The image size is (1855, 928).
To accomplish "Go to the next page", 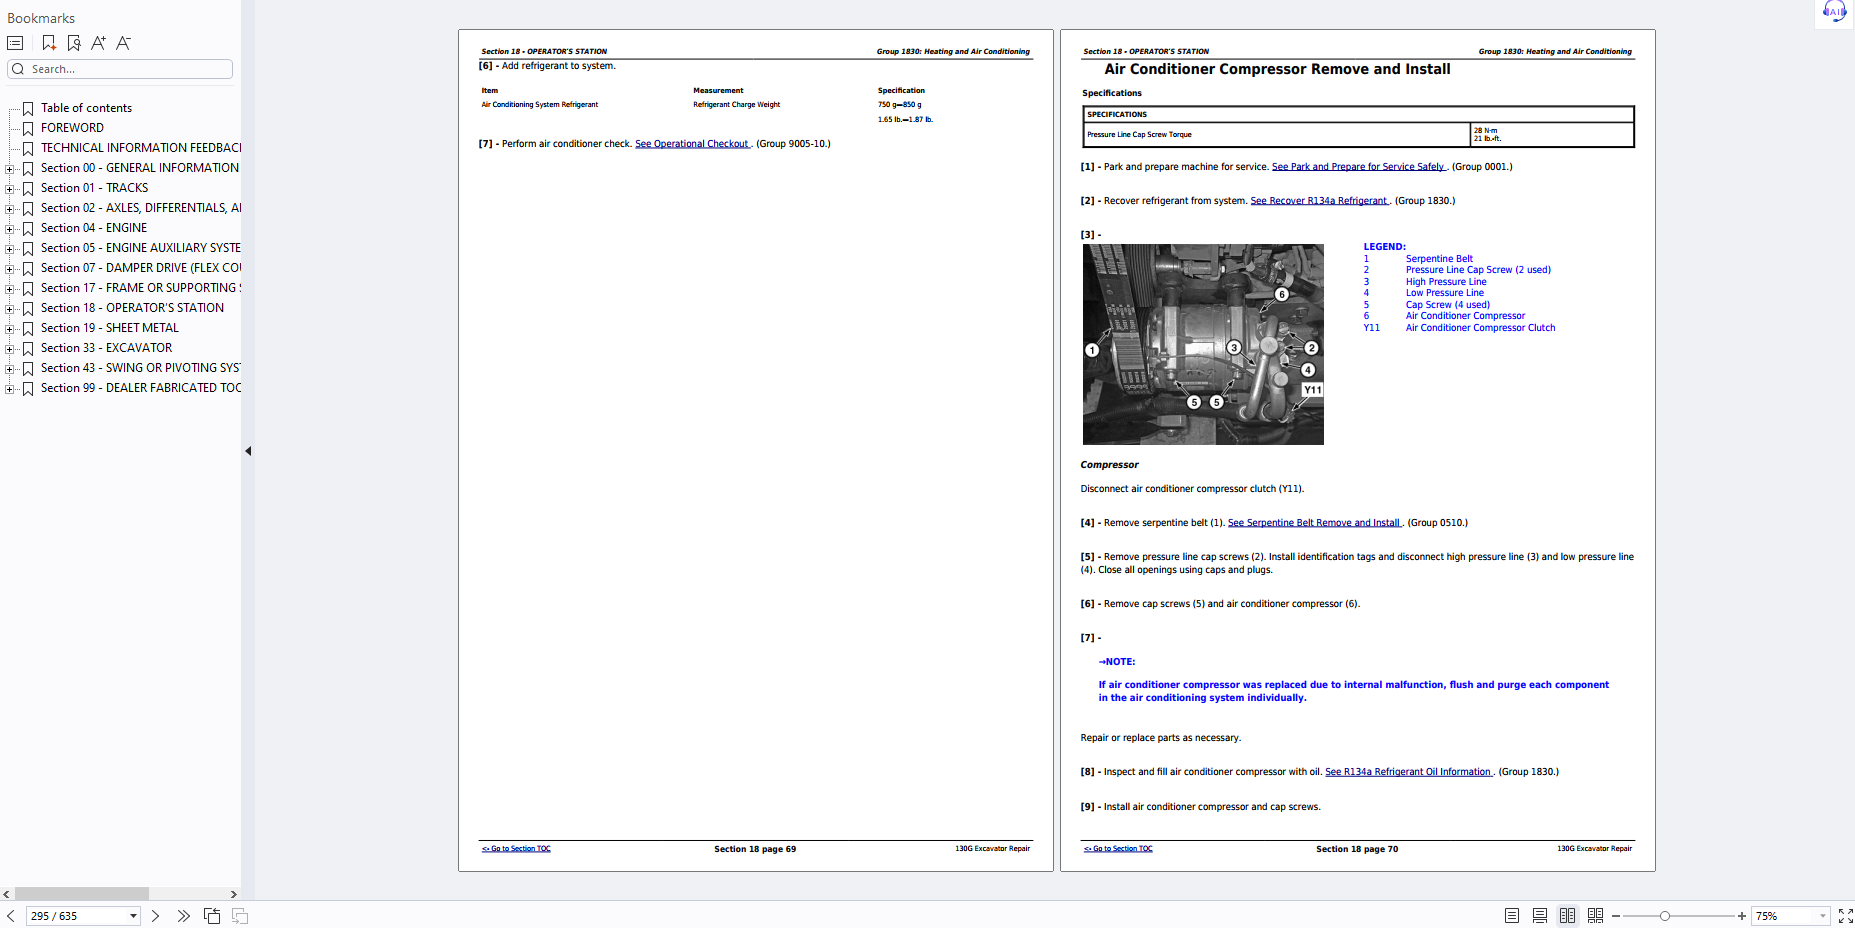I will click(155, 916).
